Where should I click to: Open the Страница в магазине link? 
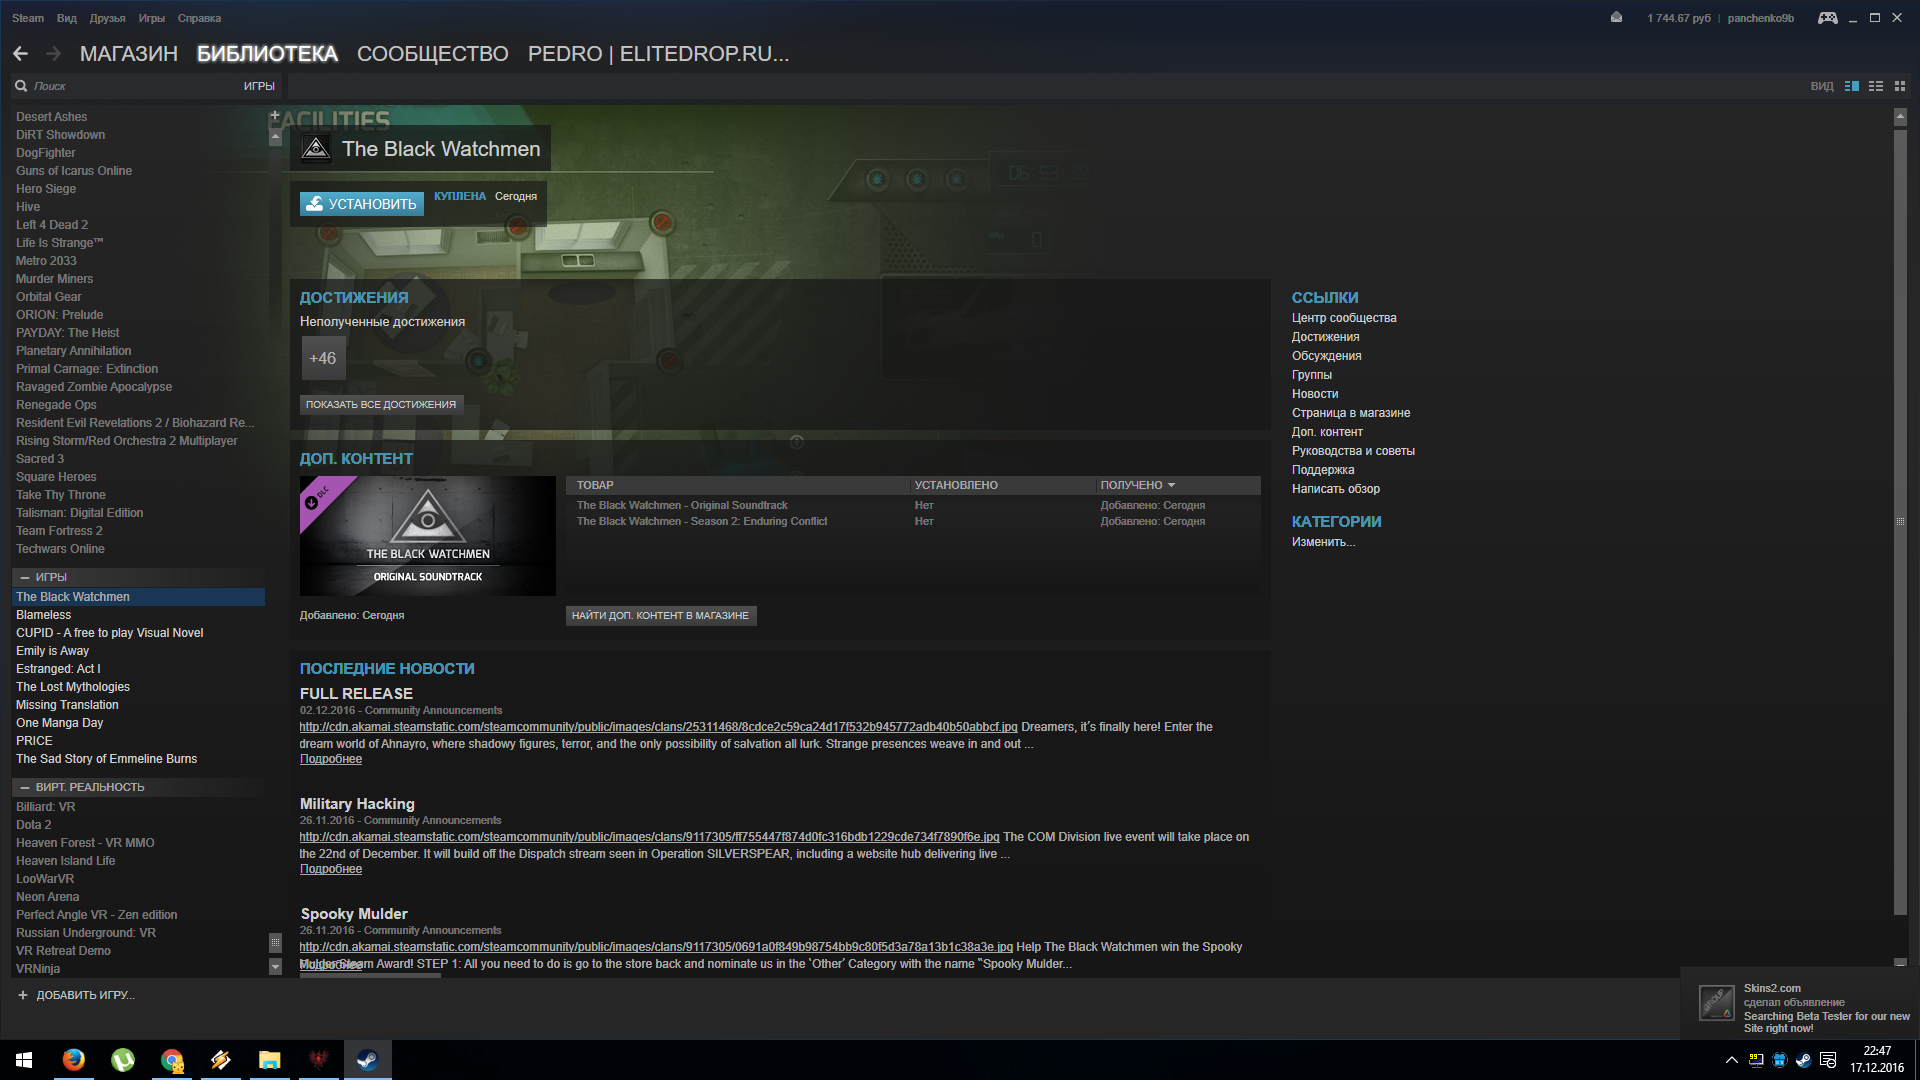tap(1351, 413)
